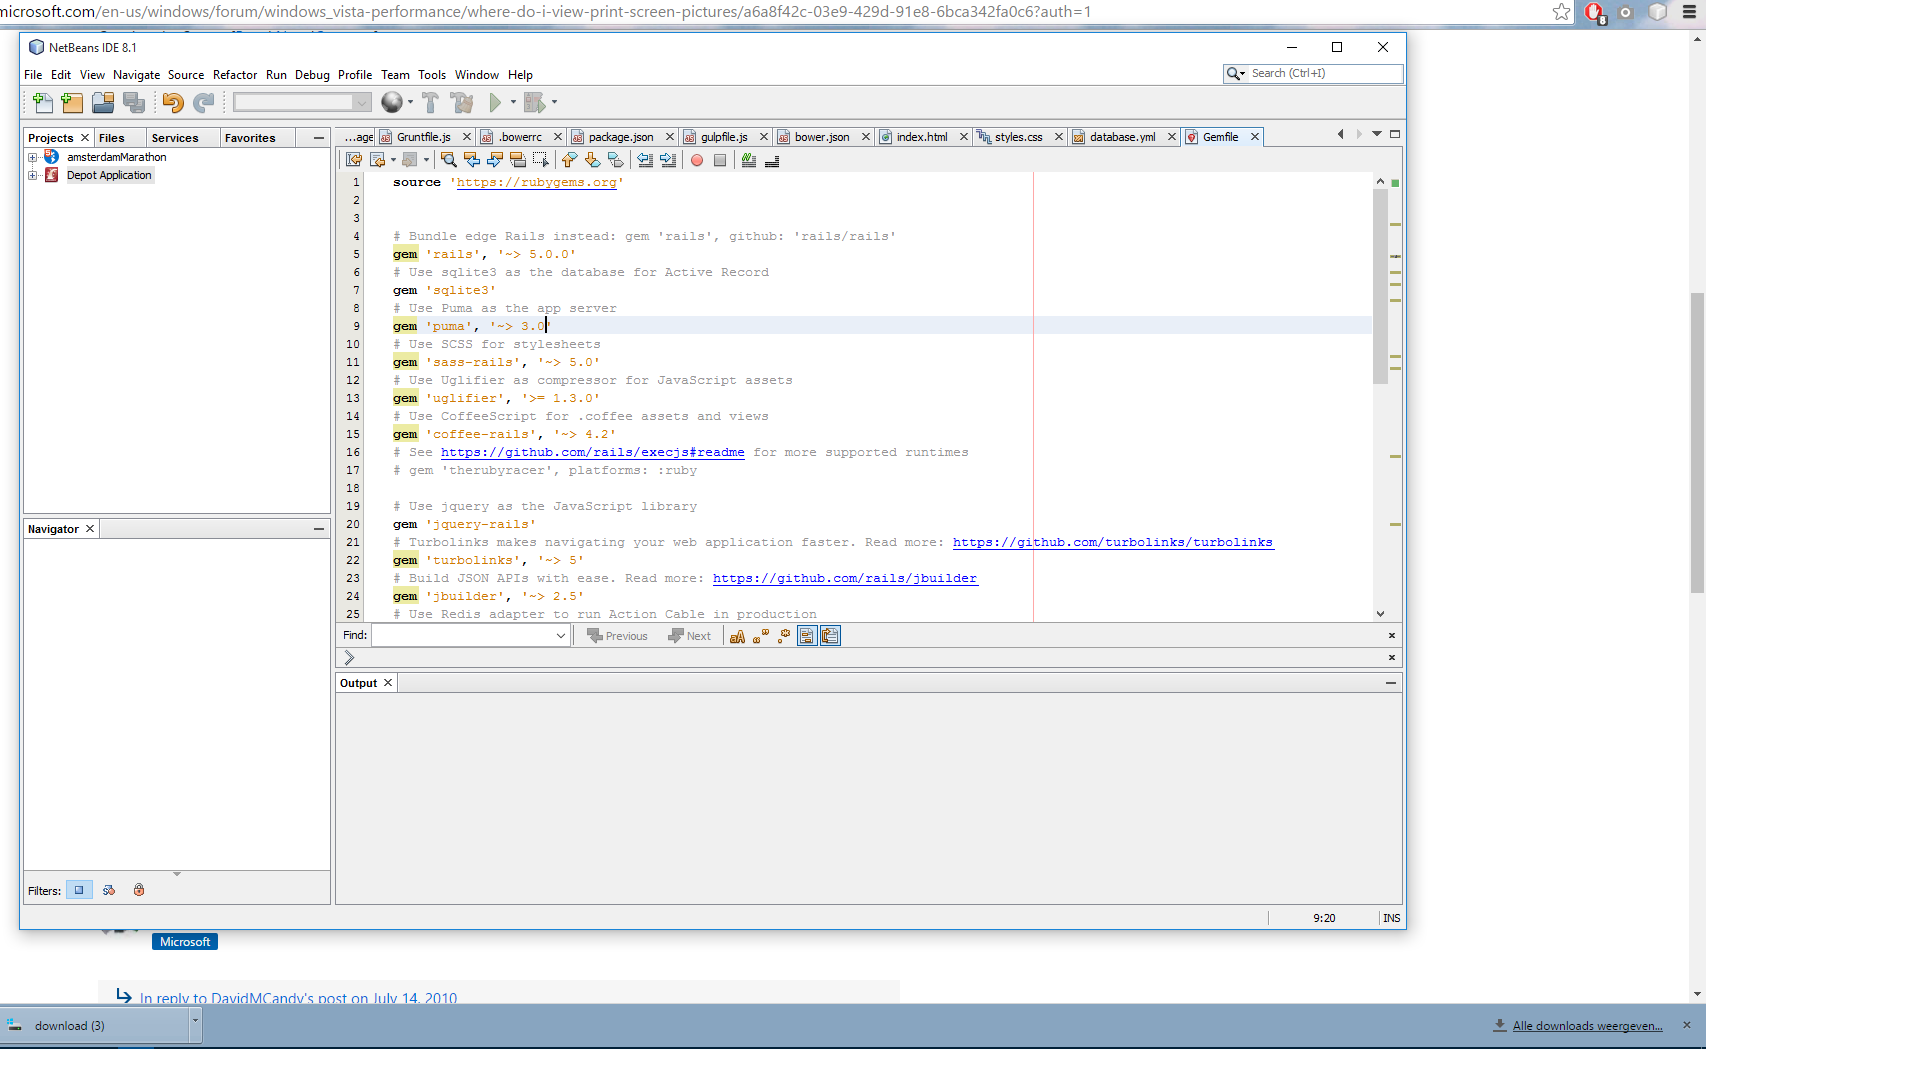Click the Undo arrow icon
Image resolution: width=1920 pixels, height=1080 pixels.
click(173, 102)
